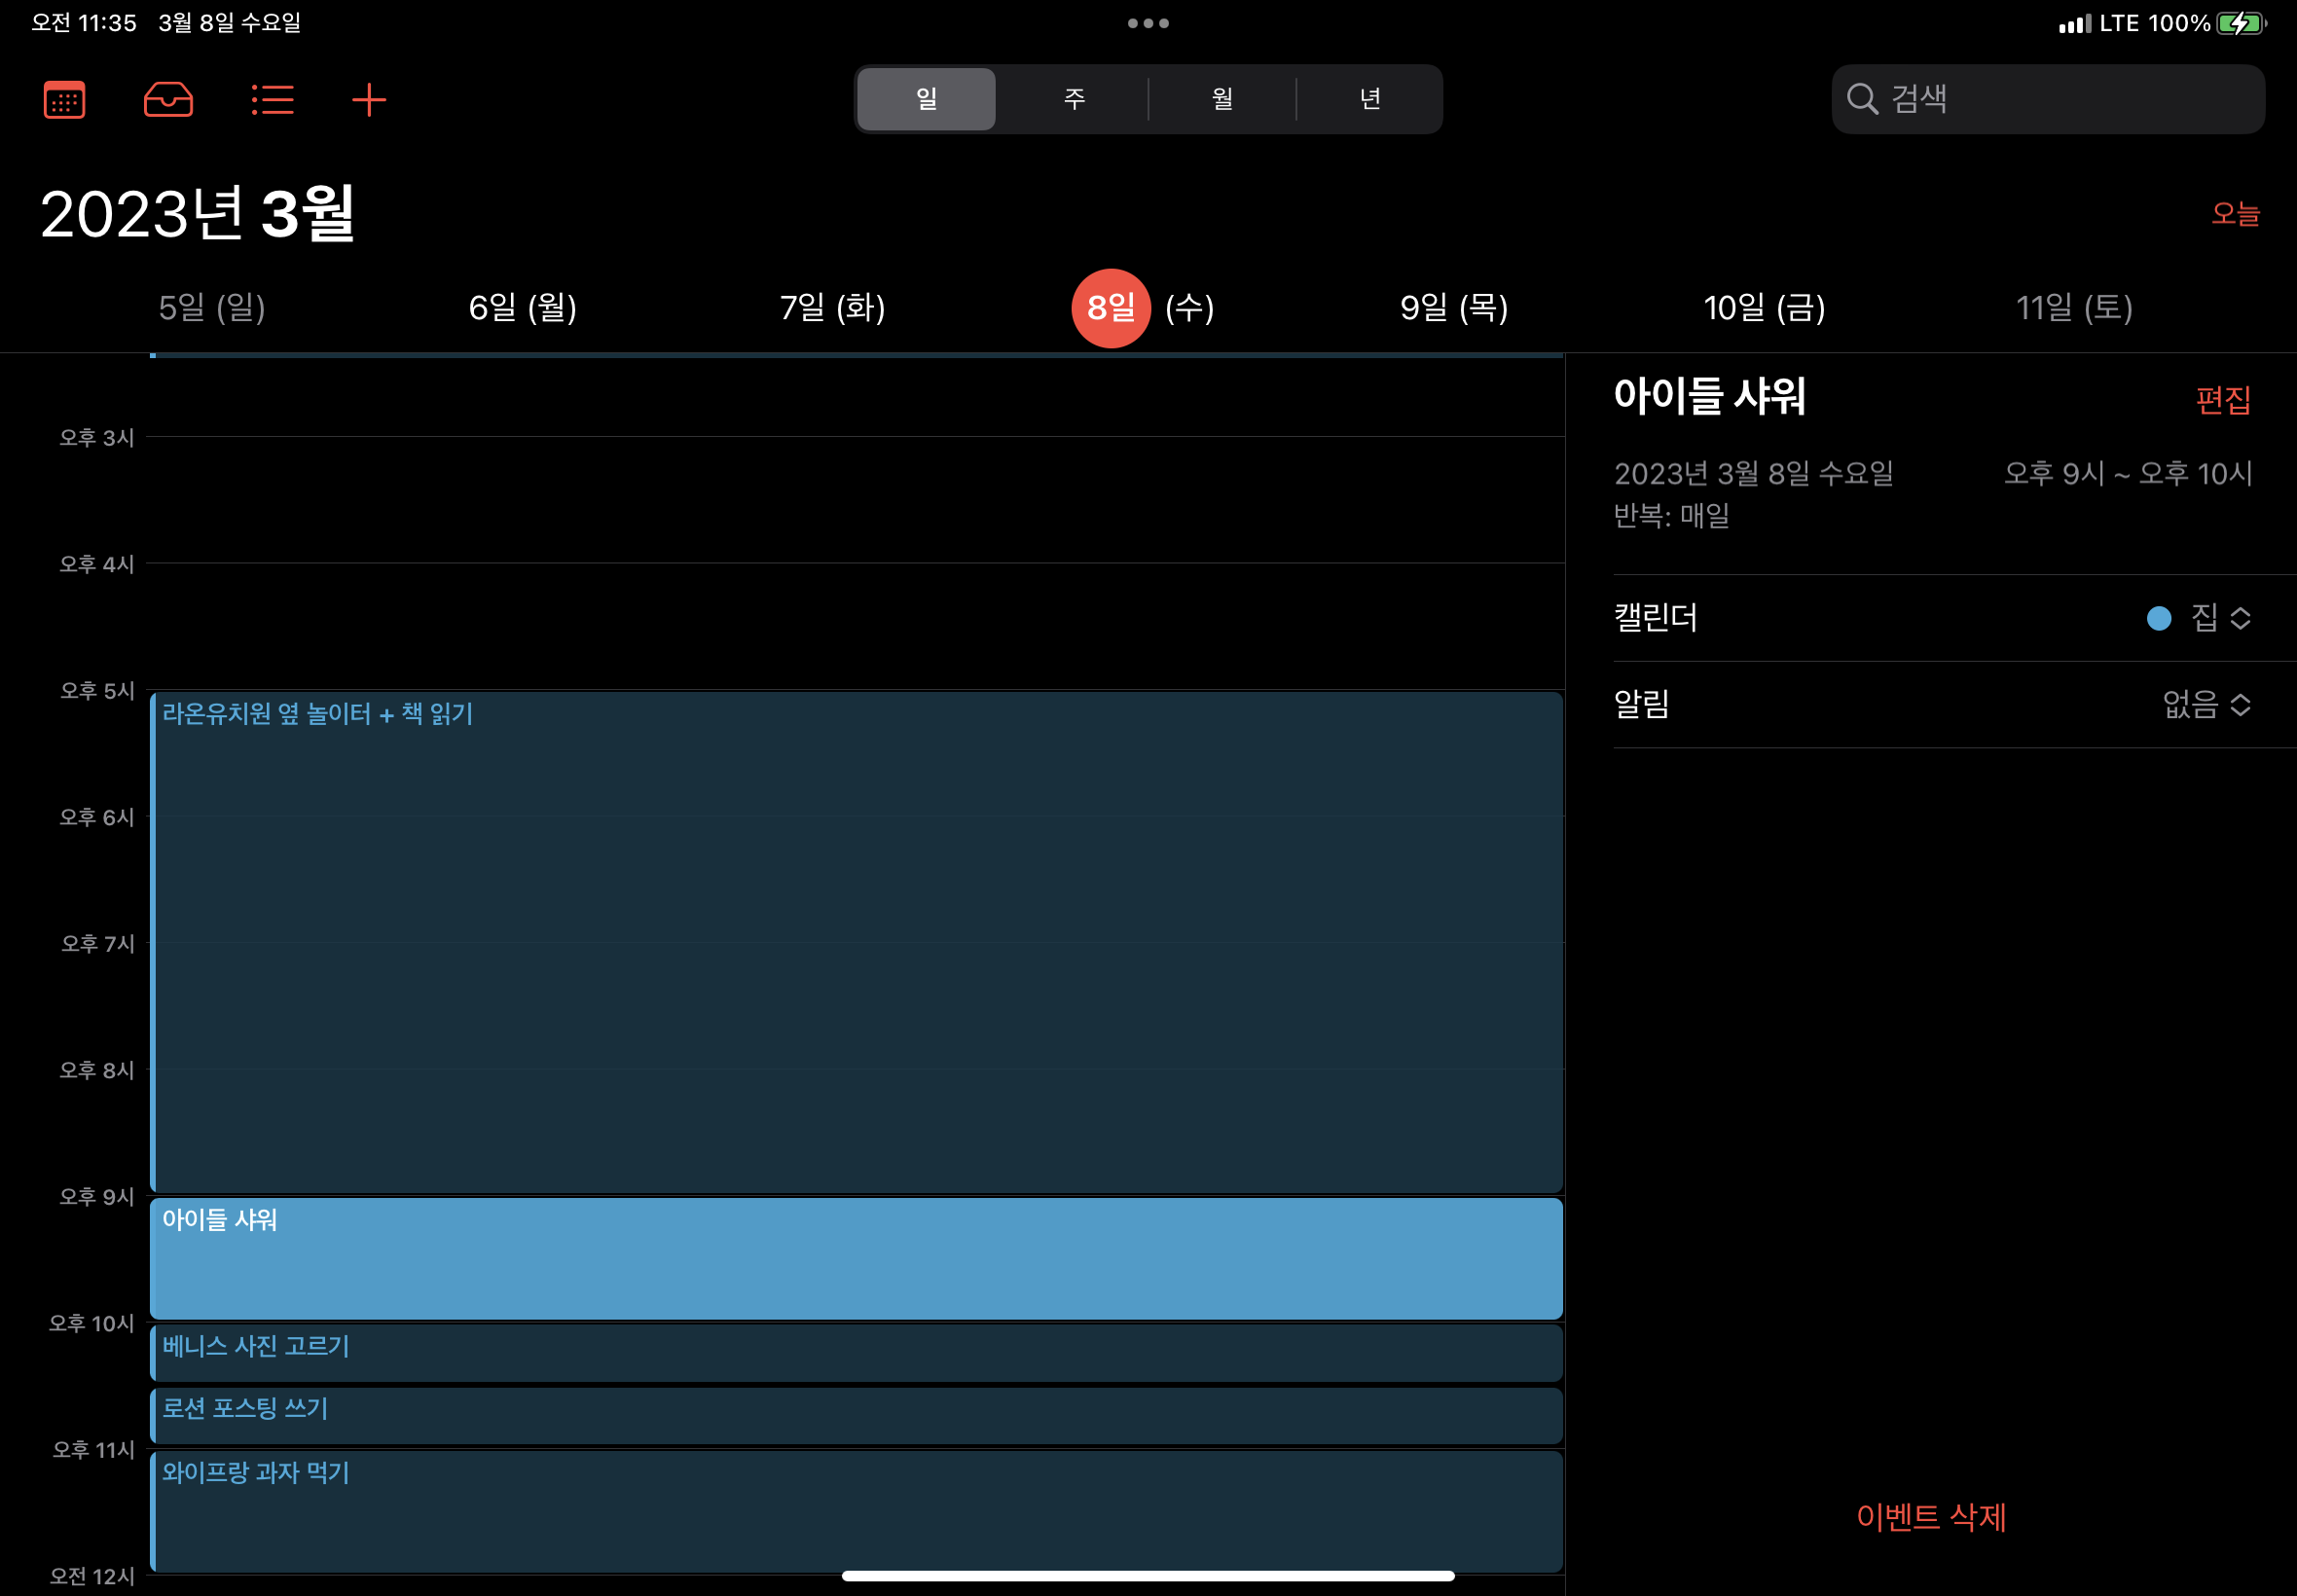
Task: Switch to 년 (year) view tab
Action: point(1370,99)
